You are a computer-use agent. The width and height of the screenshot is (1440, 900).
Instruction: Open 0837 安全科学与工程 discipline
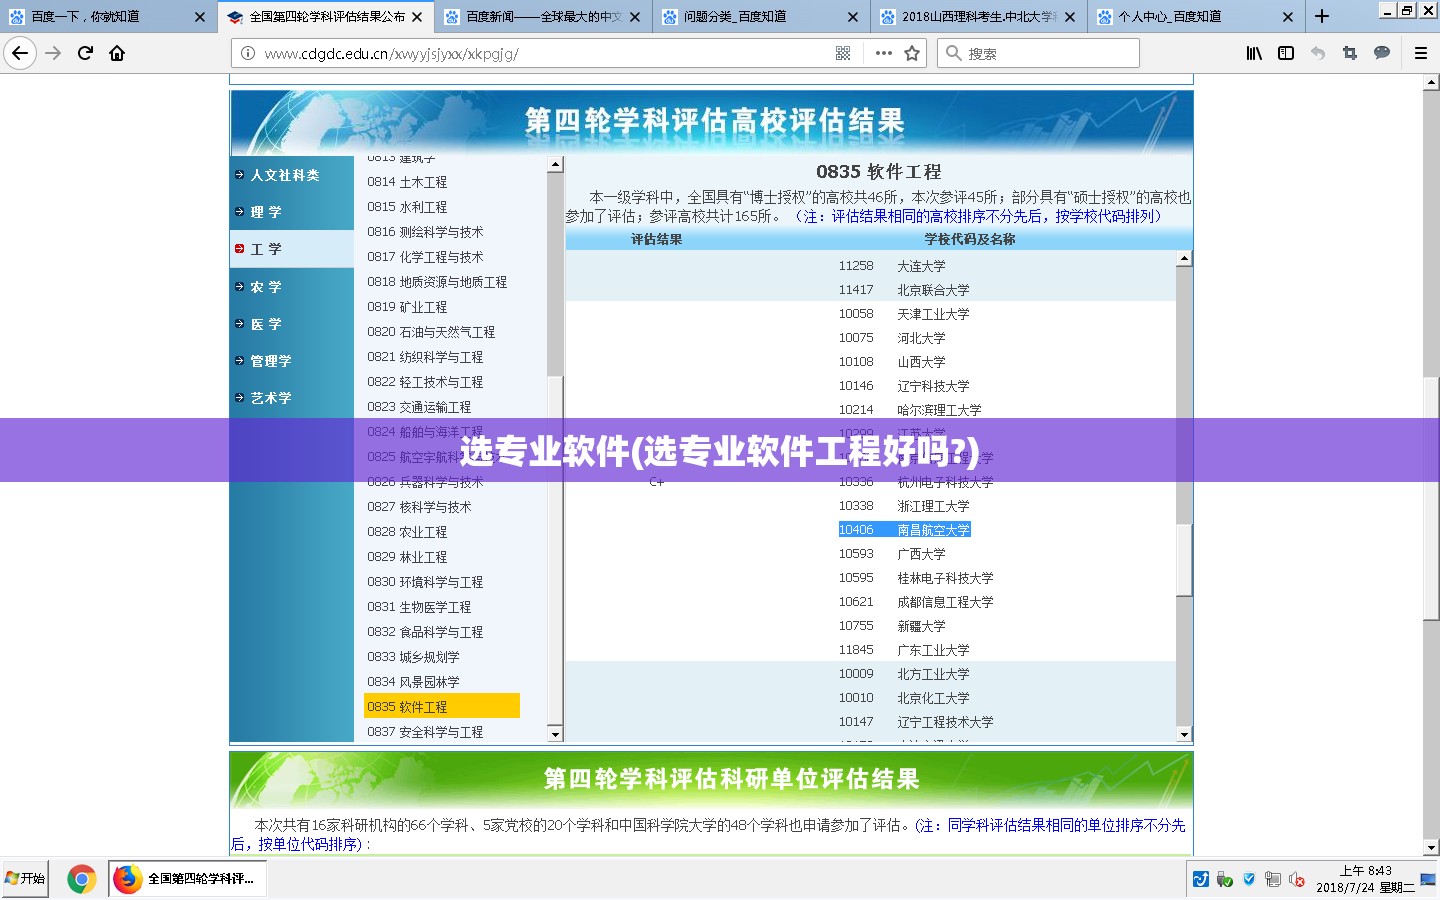[x=425, y=732]
